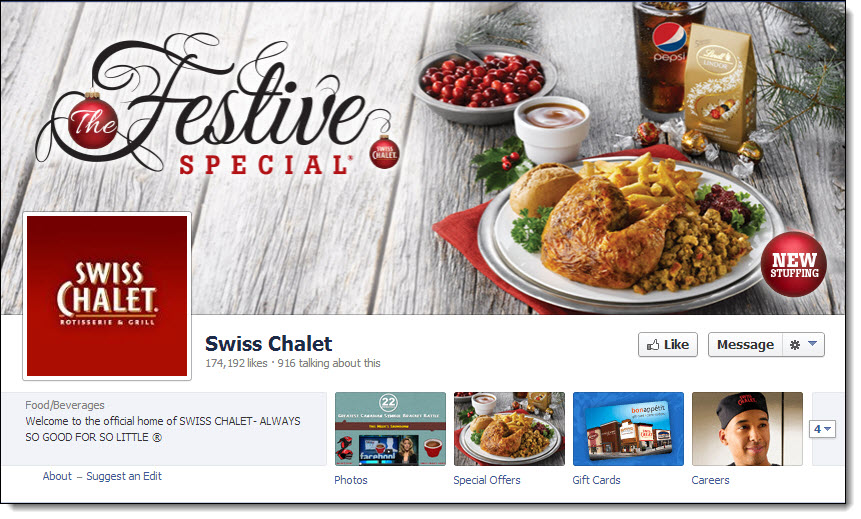This screenshot has height=519, width=861.
Task: Open the Photos app thumbnail
Action: point(390,429)
